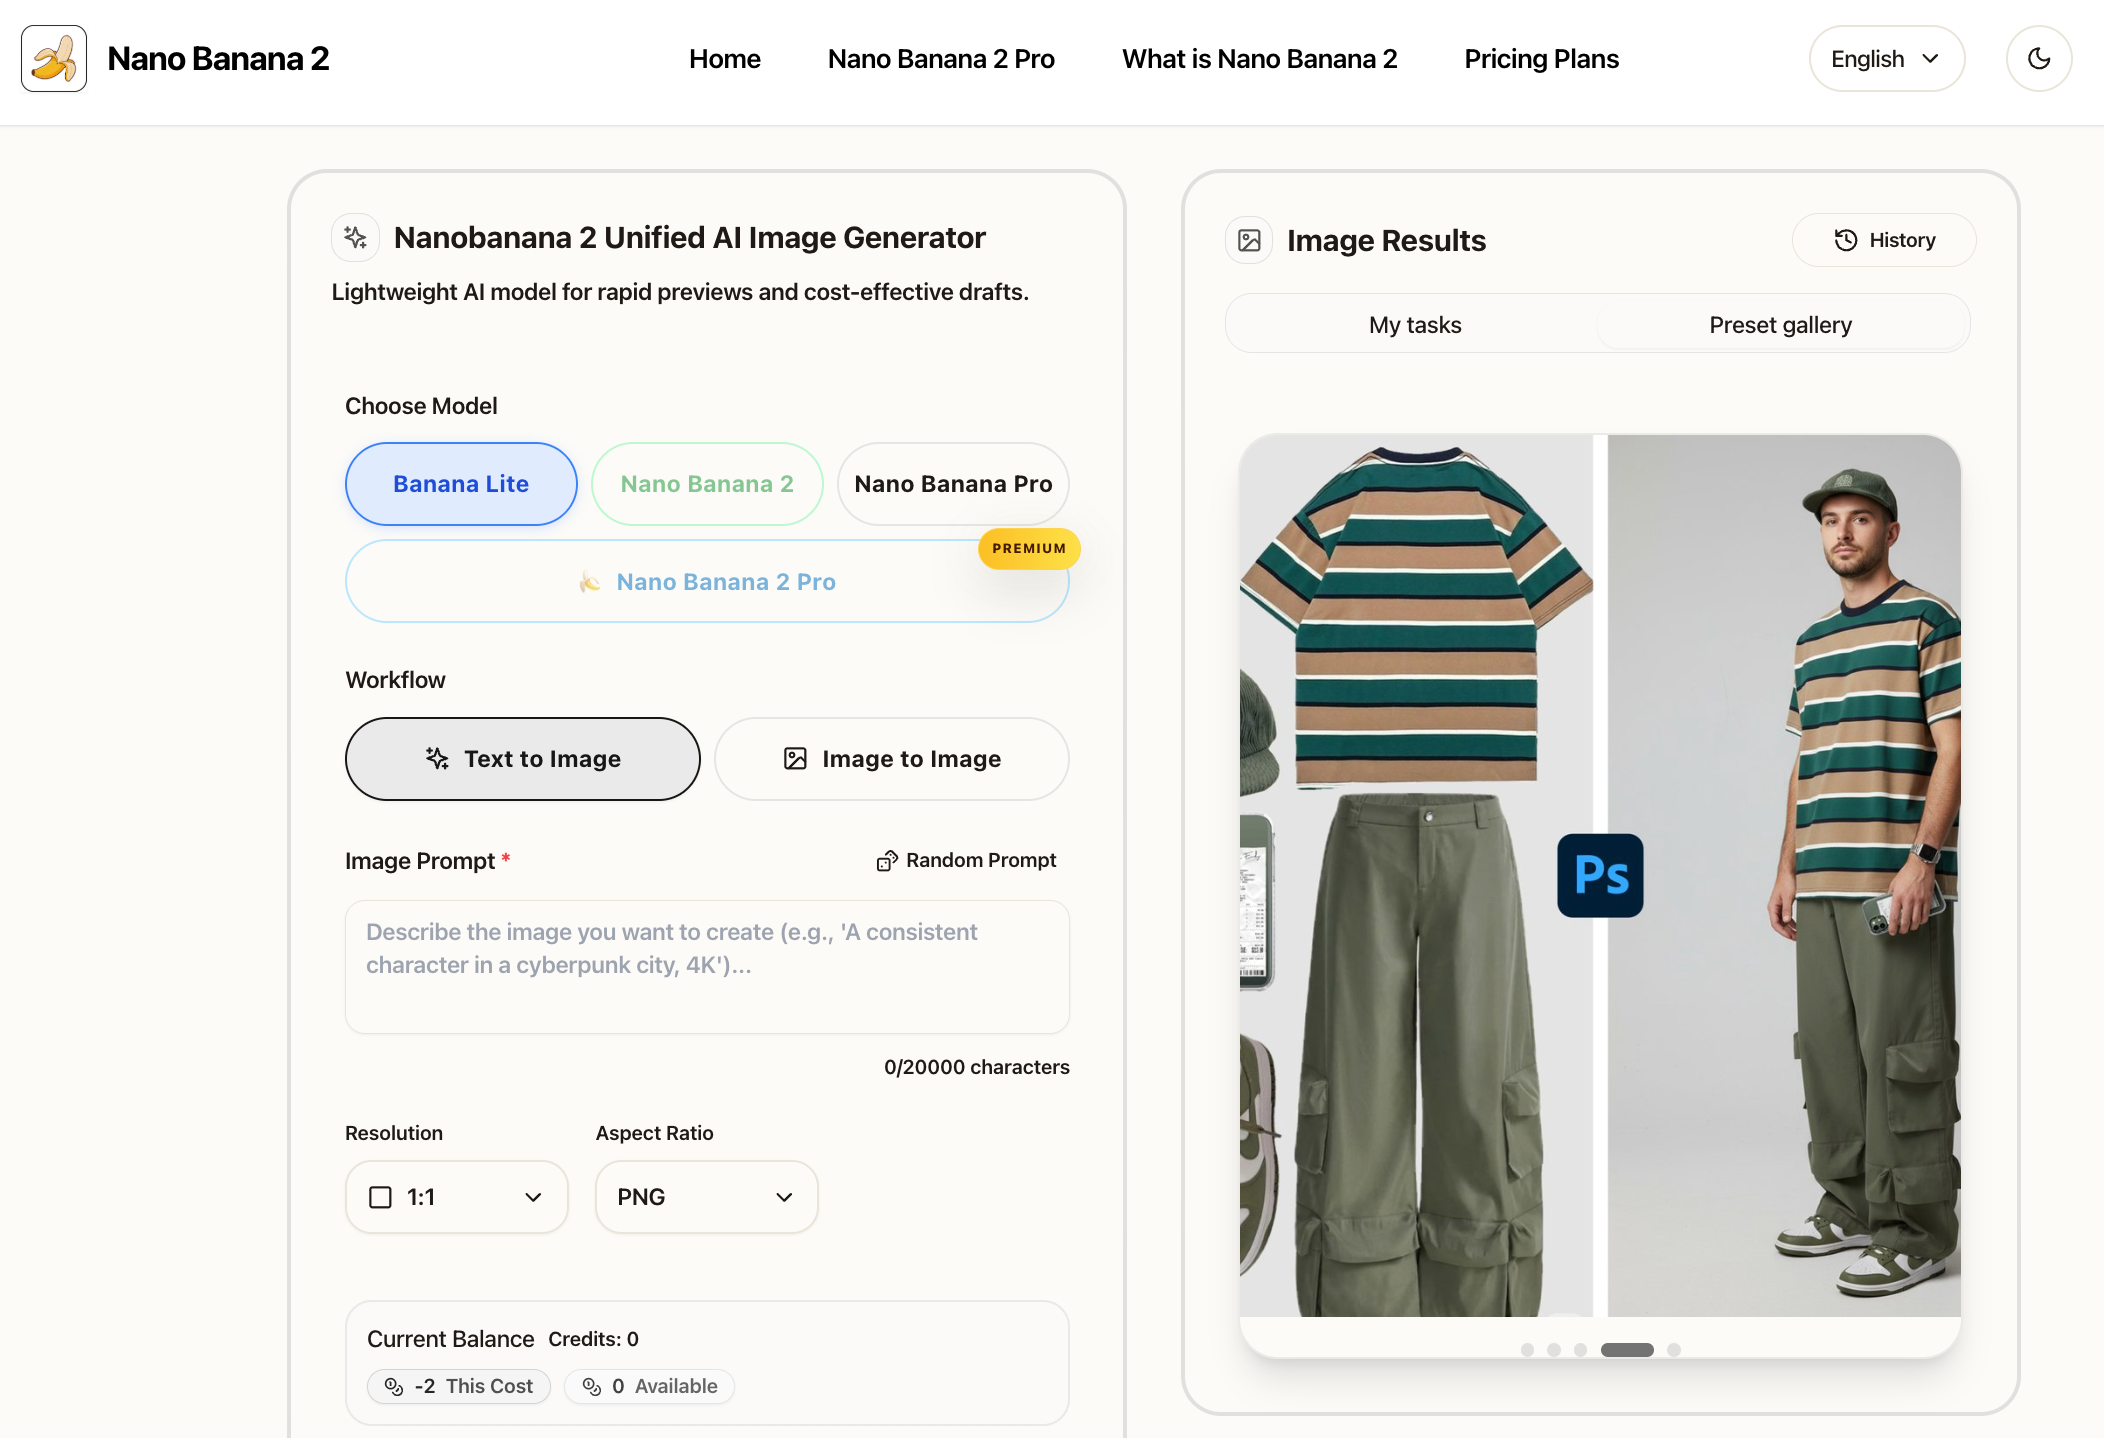Choose the Nano Banana Pro model
This screenshot has height=1438, width=2104.
coord(953,484)
